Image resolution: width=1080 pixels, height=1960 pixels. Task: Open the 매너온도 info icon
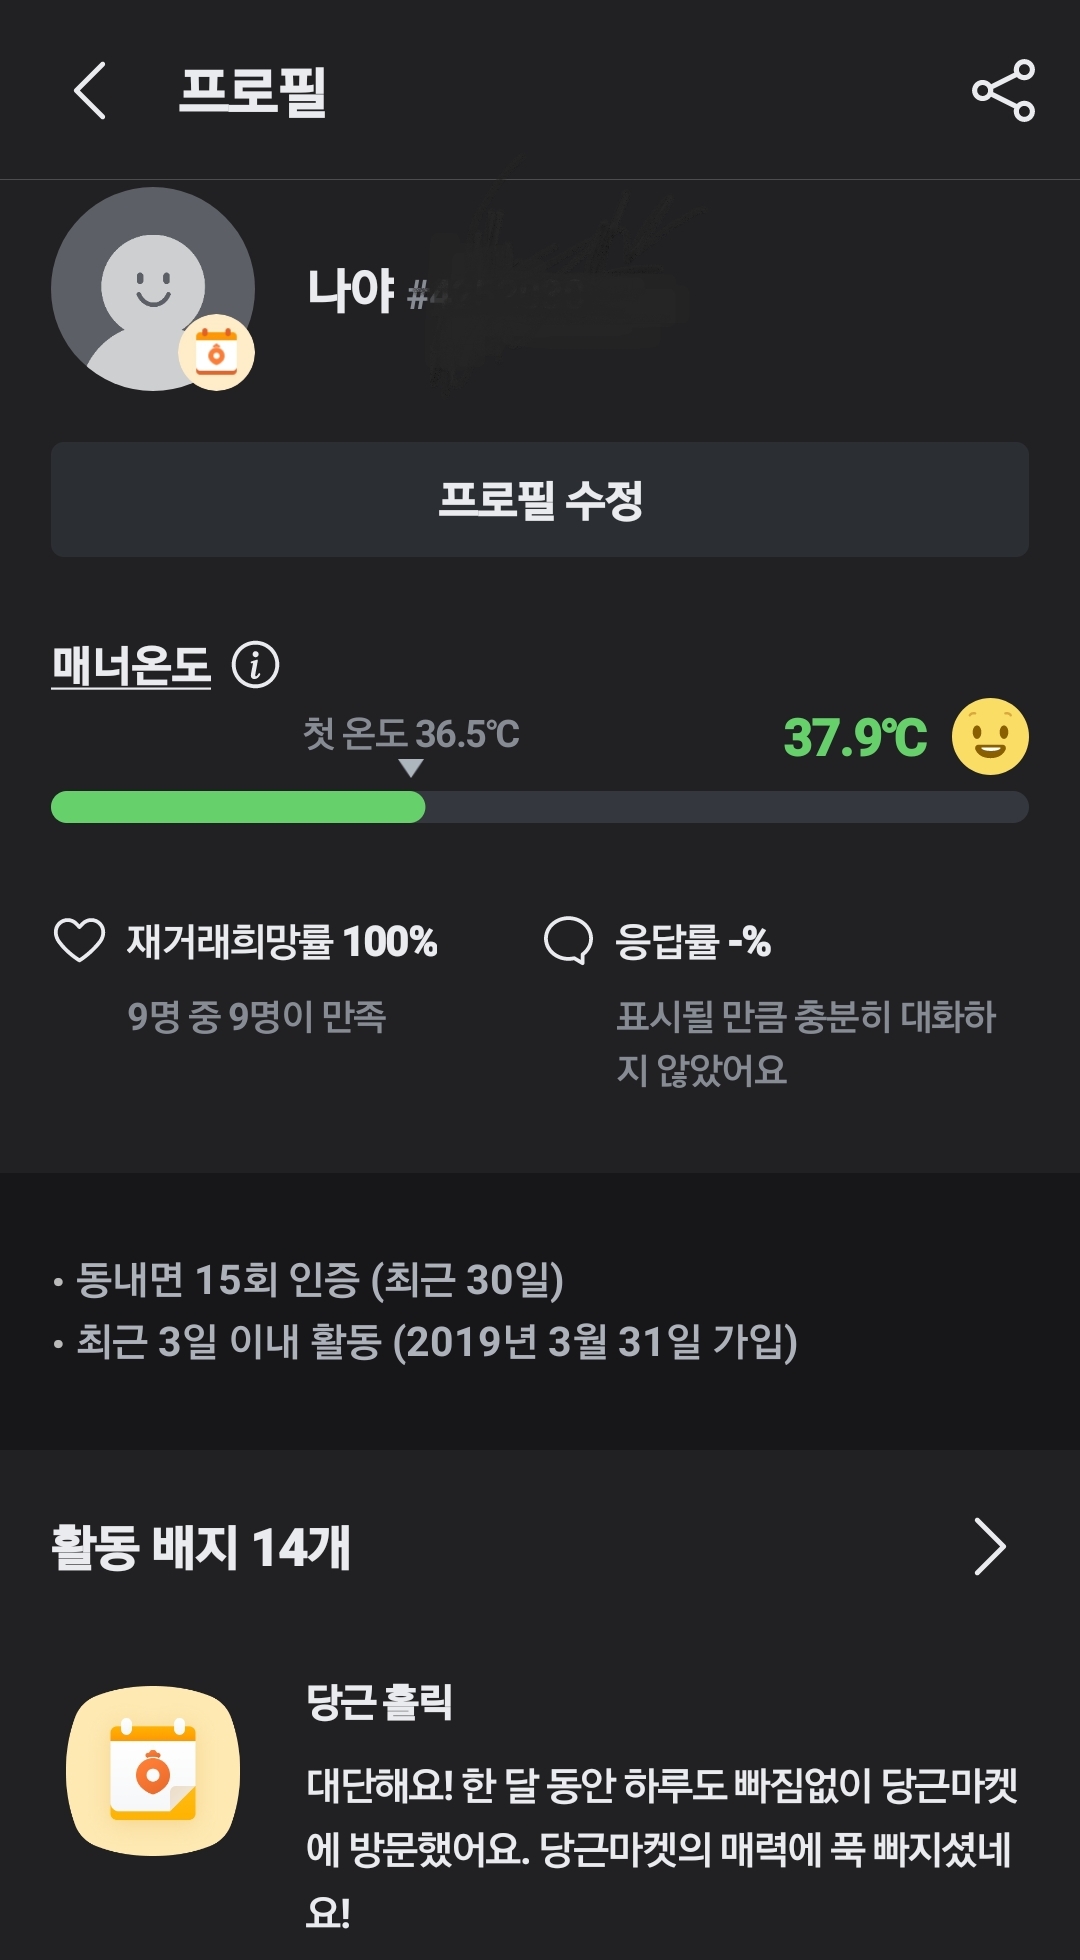[x=255, y=665]
